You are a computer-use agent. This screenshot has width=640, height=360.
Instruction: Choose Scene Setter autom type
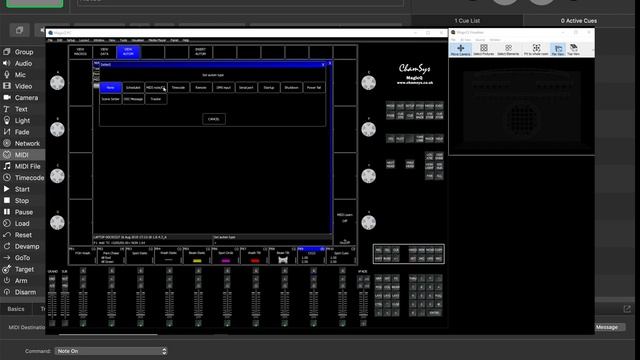click(x=111, y=99)
